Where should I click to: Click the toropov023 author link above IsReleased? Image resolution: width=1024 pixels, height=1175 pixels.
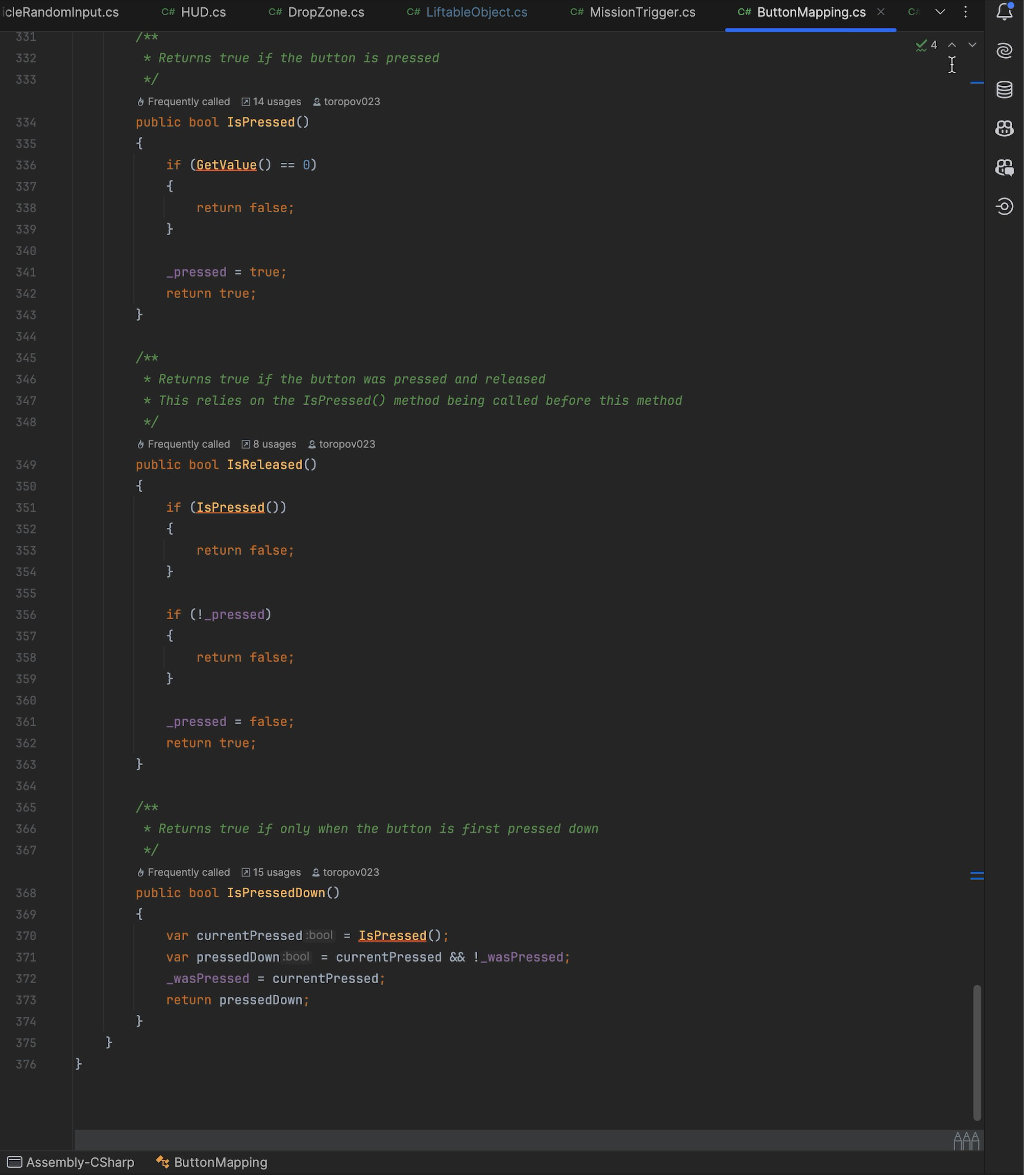point(347,443)
